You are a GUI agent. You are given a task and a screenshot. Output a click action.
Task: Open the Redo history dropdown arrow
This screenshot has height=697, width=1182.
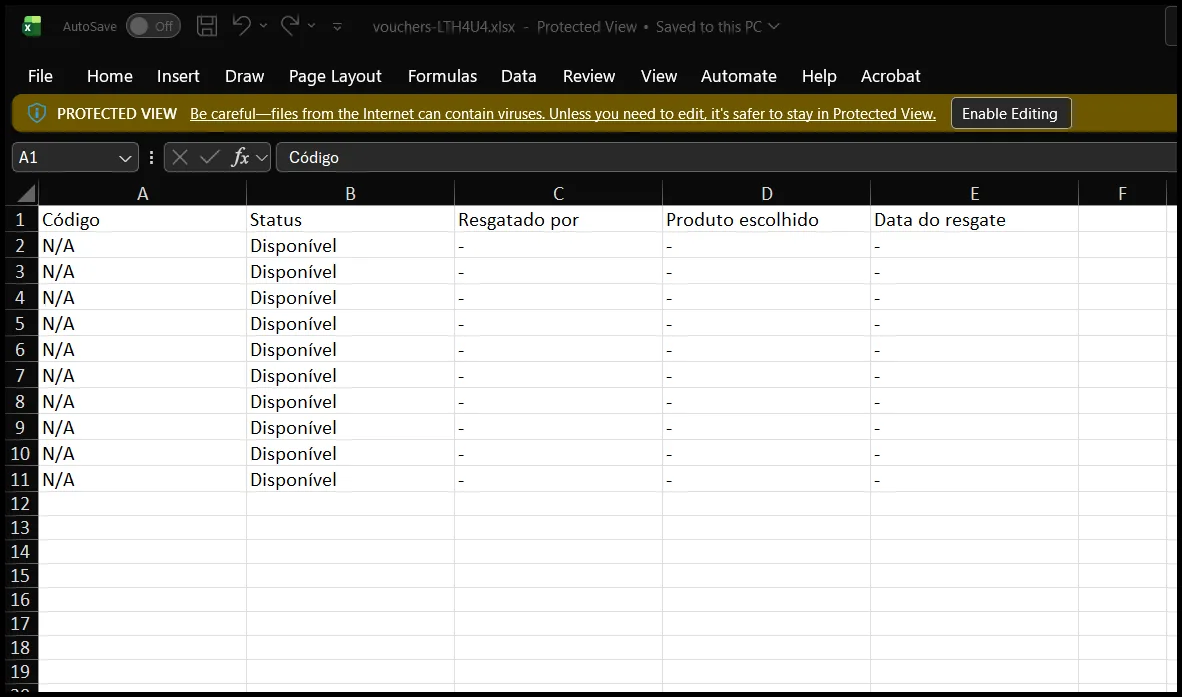click(x=311, y=26)
